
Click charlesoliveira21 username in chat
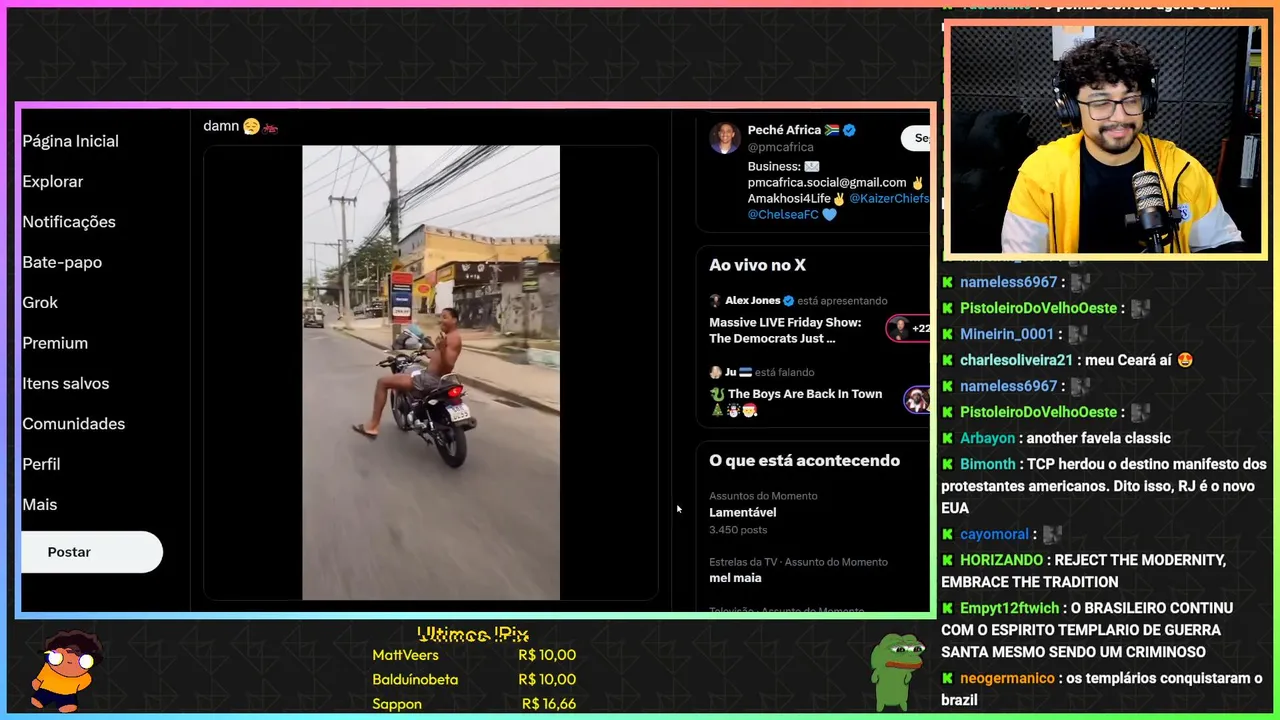1016,360
